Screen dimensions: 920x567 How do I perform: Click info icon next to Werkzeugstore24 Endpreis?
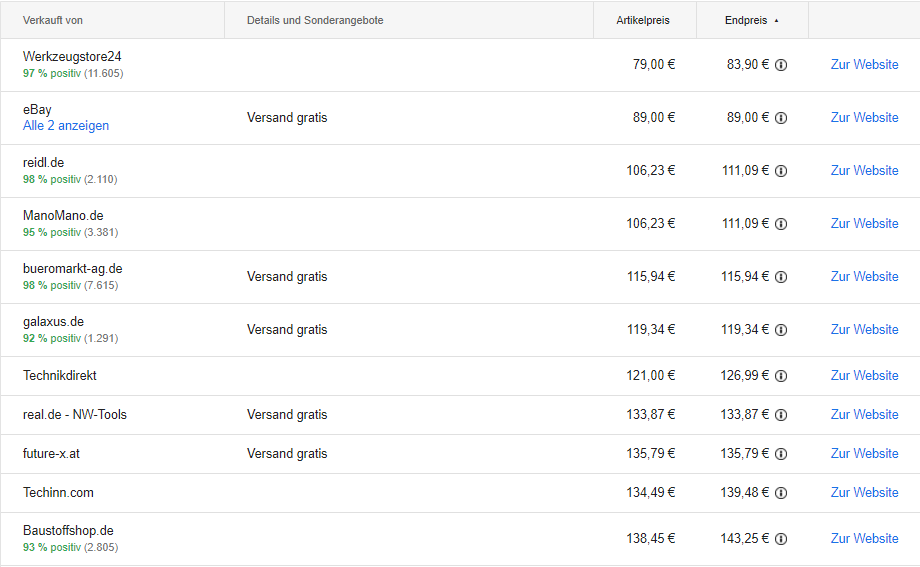pyautogui.click(x=781, y=65)
